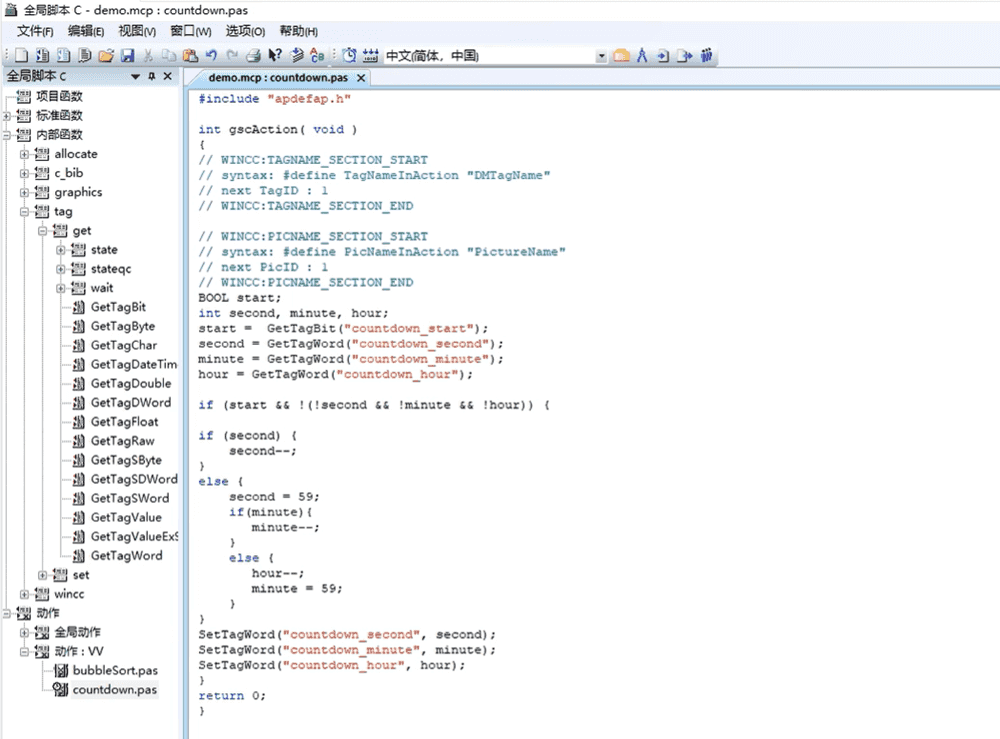This screenshot has height=739, width=1000.
Task: Click the pin icon on 全局脚本 C panel
Action: click(152, 77)
